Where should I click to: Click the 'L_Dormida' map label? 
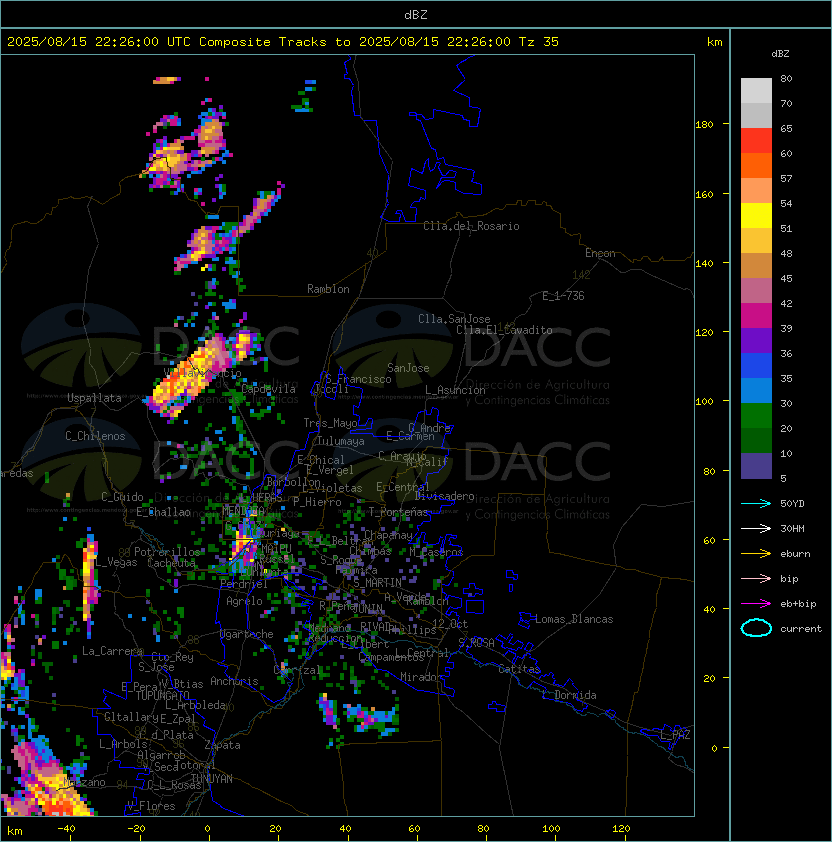click(569, 695)
